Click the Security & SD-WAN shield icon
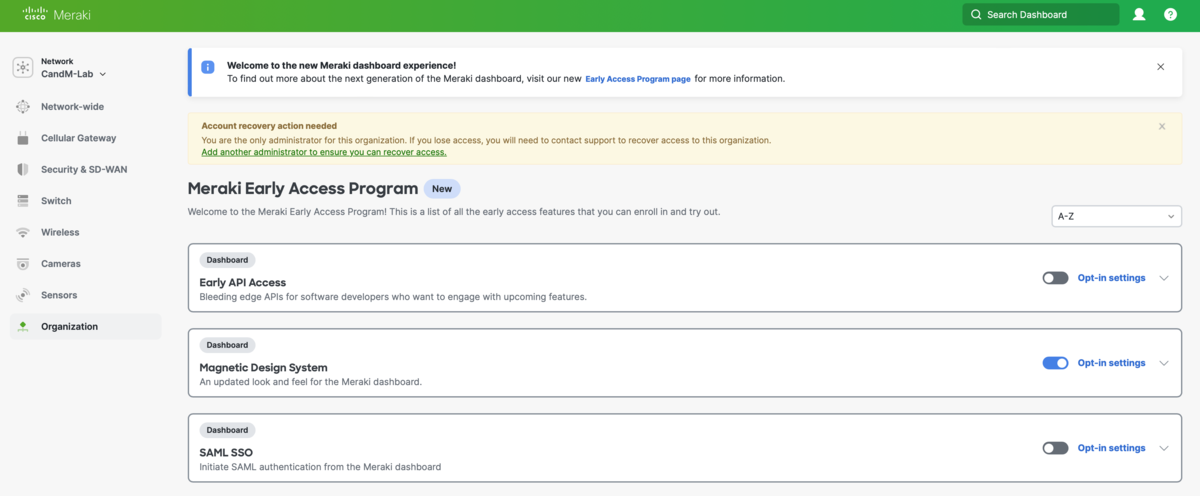This screenshot has height=496, width=1200. pyautogui.click(x=23, y=170)
